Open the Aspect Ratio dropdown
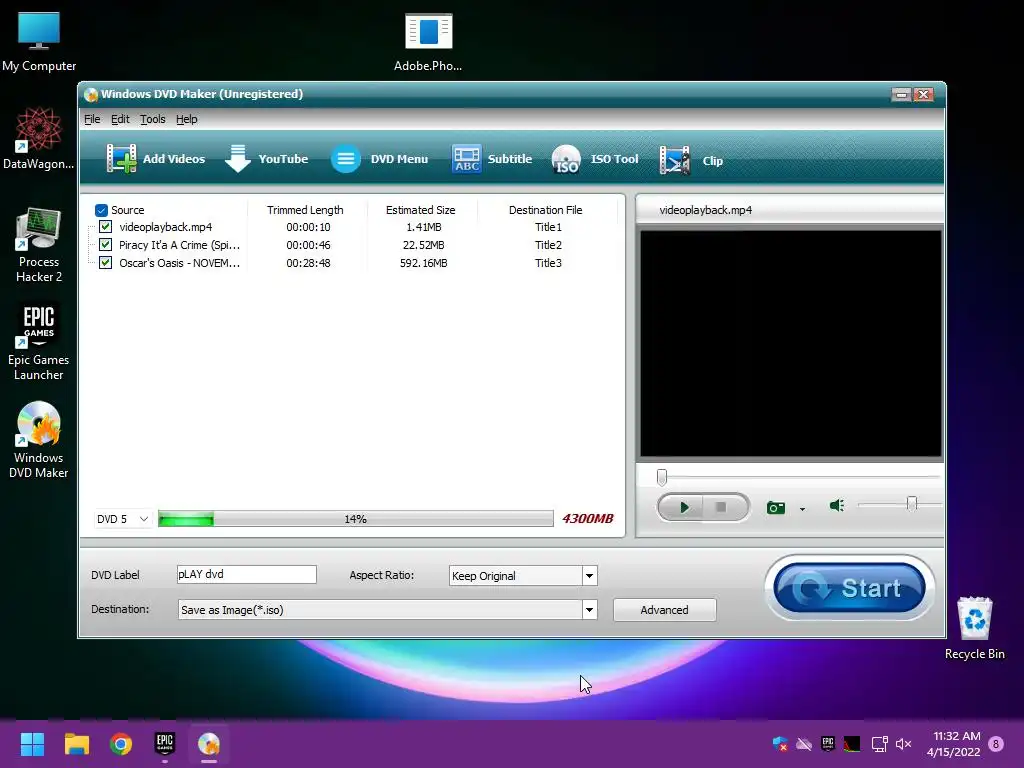The width and height of the screenshot is (1024, 768). tap(523, 576)
